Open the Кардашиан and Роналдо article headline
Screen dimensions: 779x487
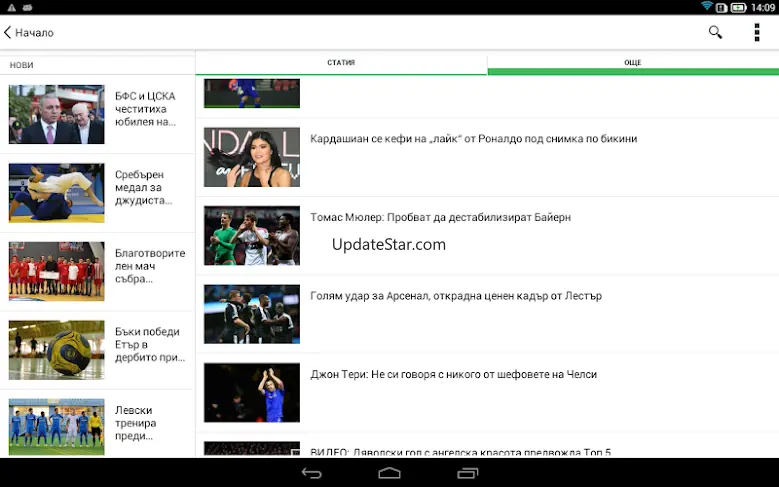point(473,139)
